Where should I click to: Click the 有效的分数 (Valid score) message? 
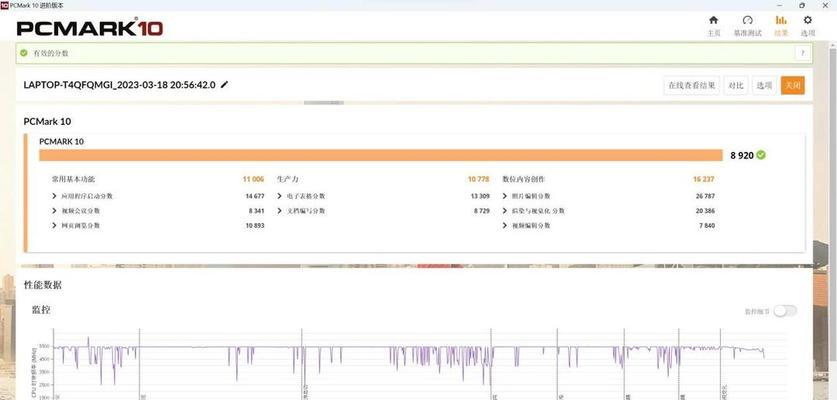click(x=51, y=53)
